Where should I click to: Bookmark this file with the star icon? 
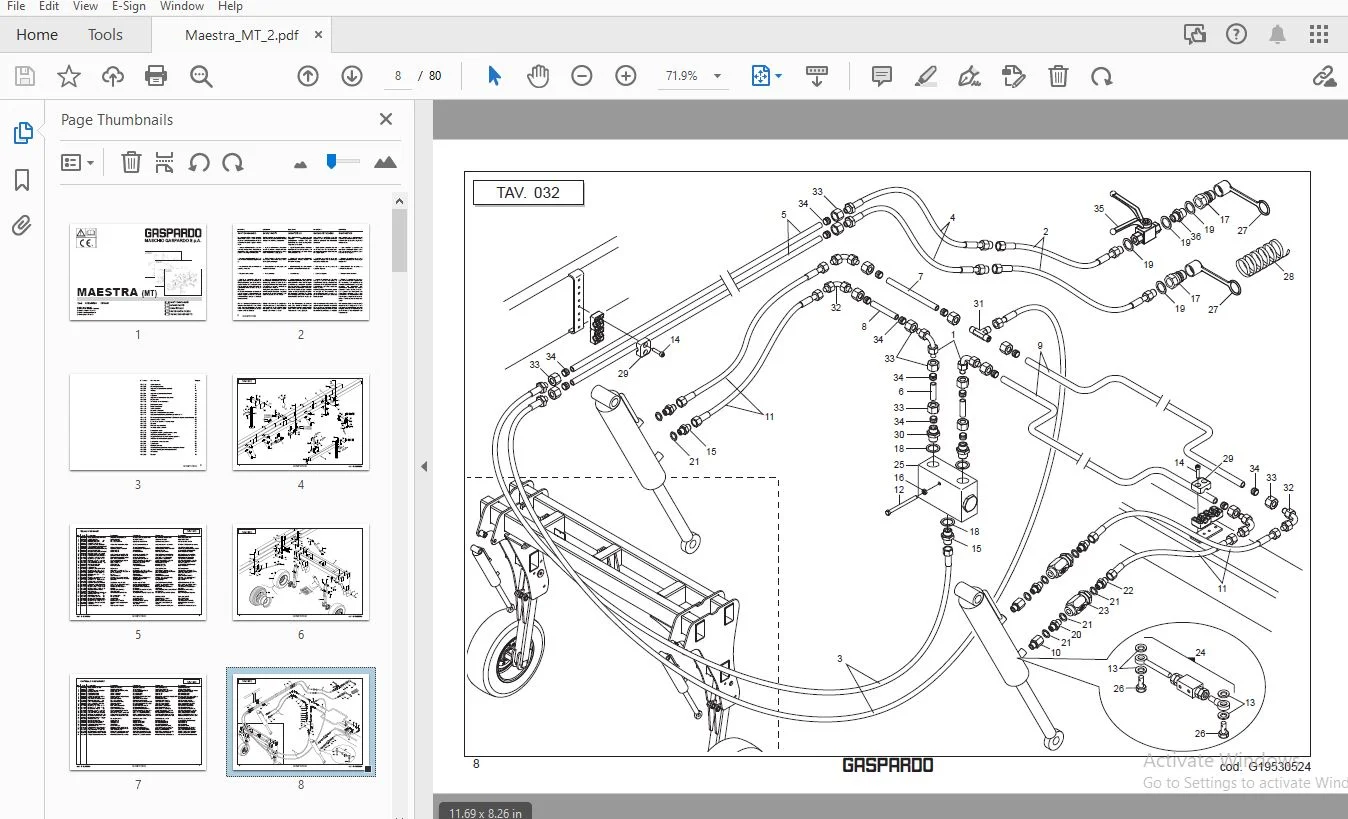[x=68, y=76]
